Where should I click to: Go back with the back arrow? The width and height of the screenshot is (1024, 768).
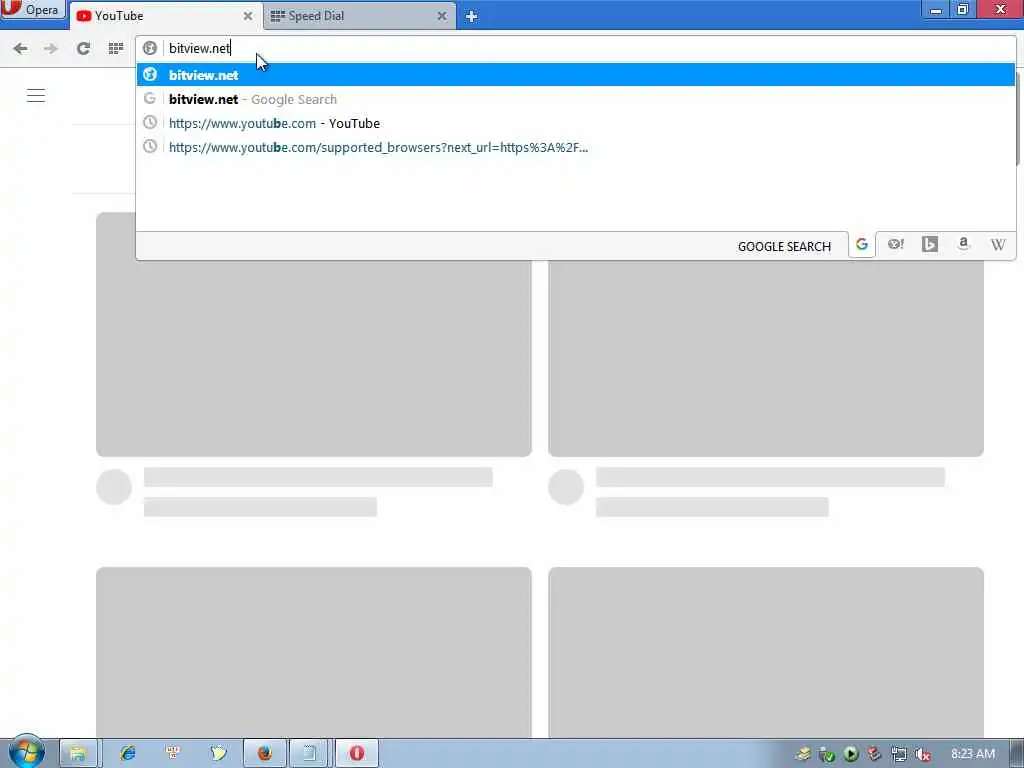(x=20, y=48)
